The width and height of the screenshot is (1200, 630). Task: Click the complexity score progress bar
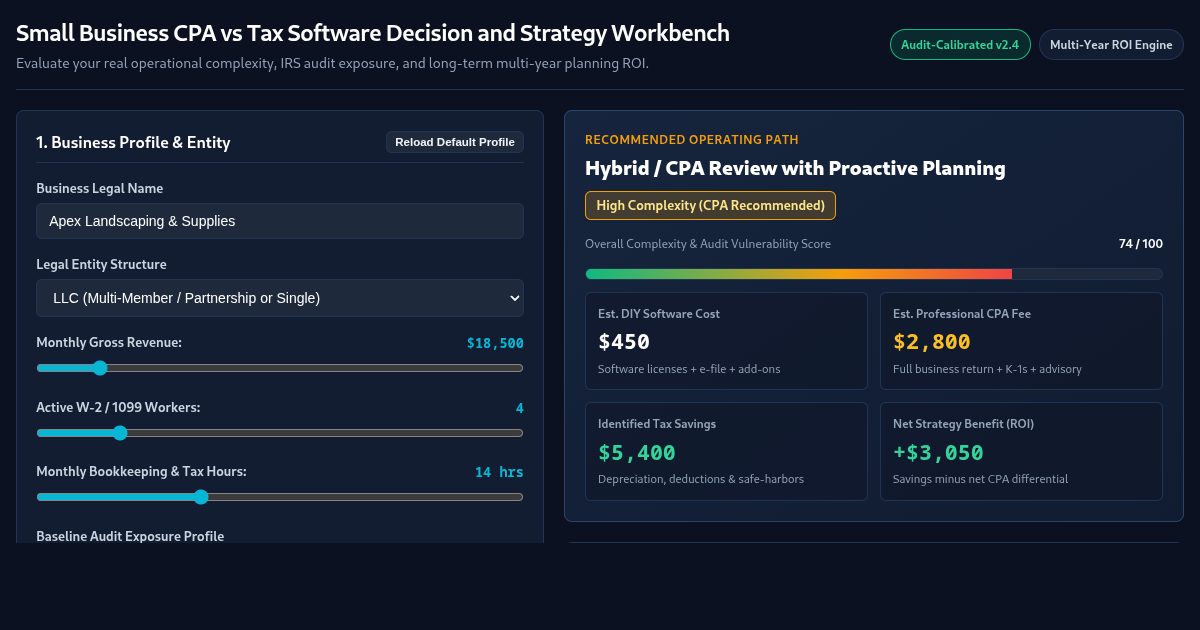pos(874,274)
